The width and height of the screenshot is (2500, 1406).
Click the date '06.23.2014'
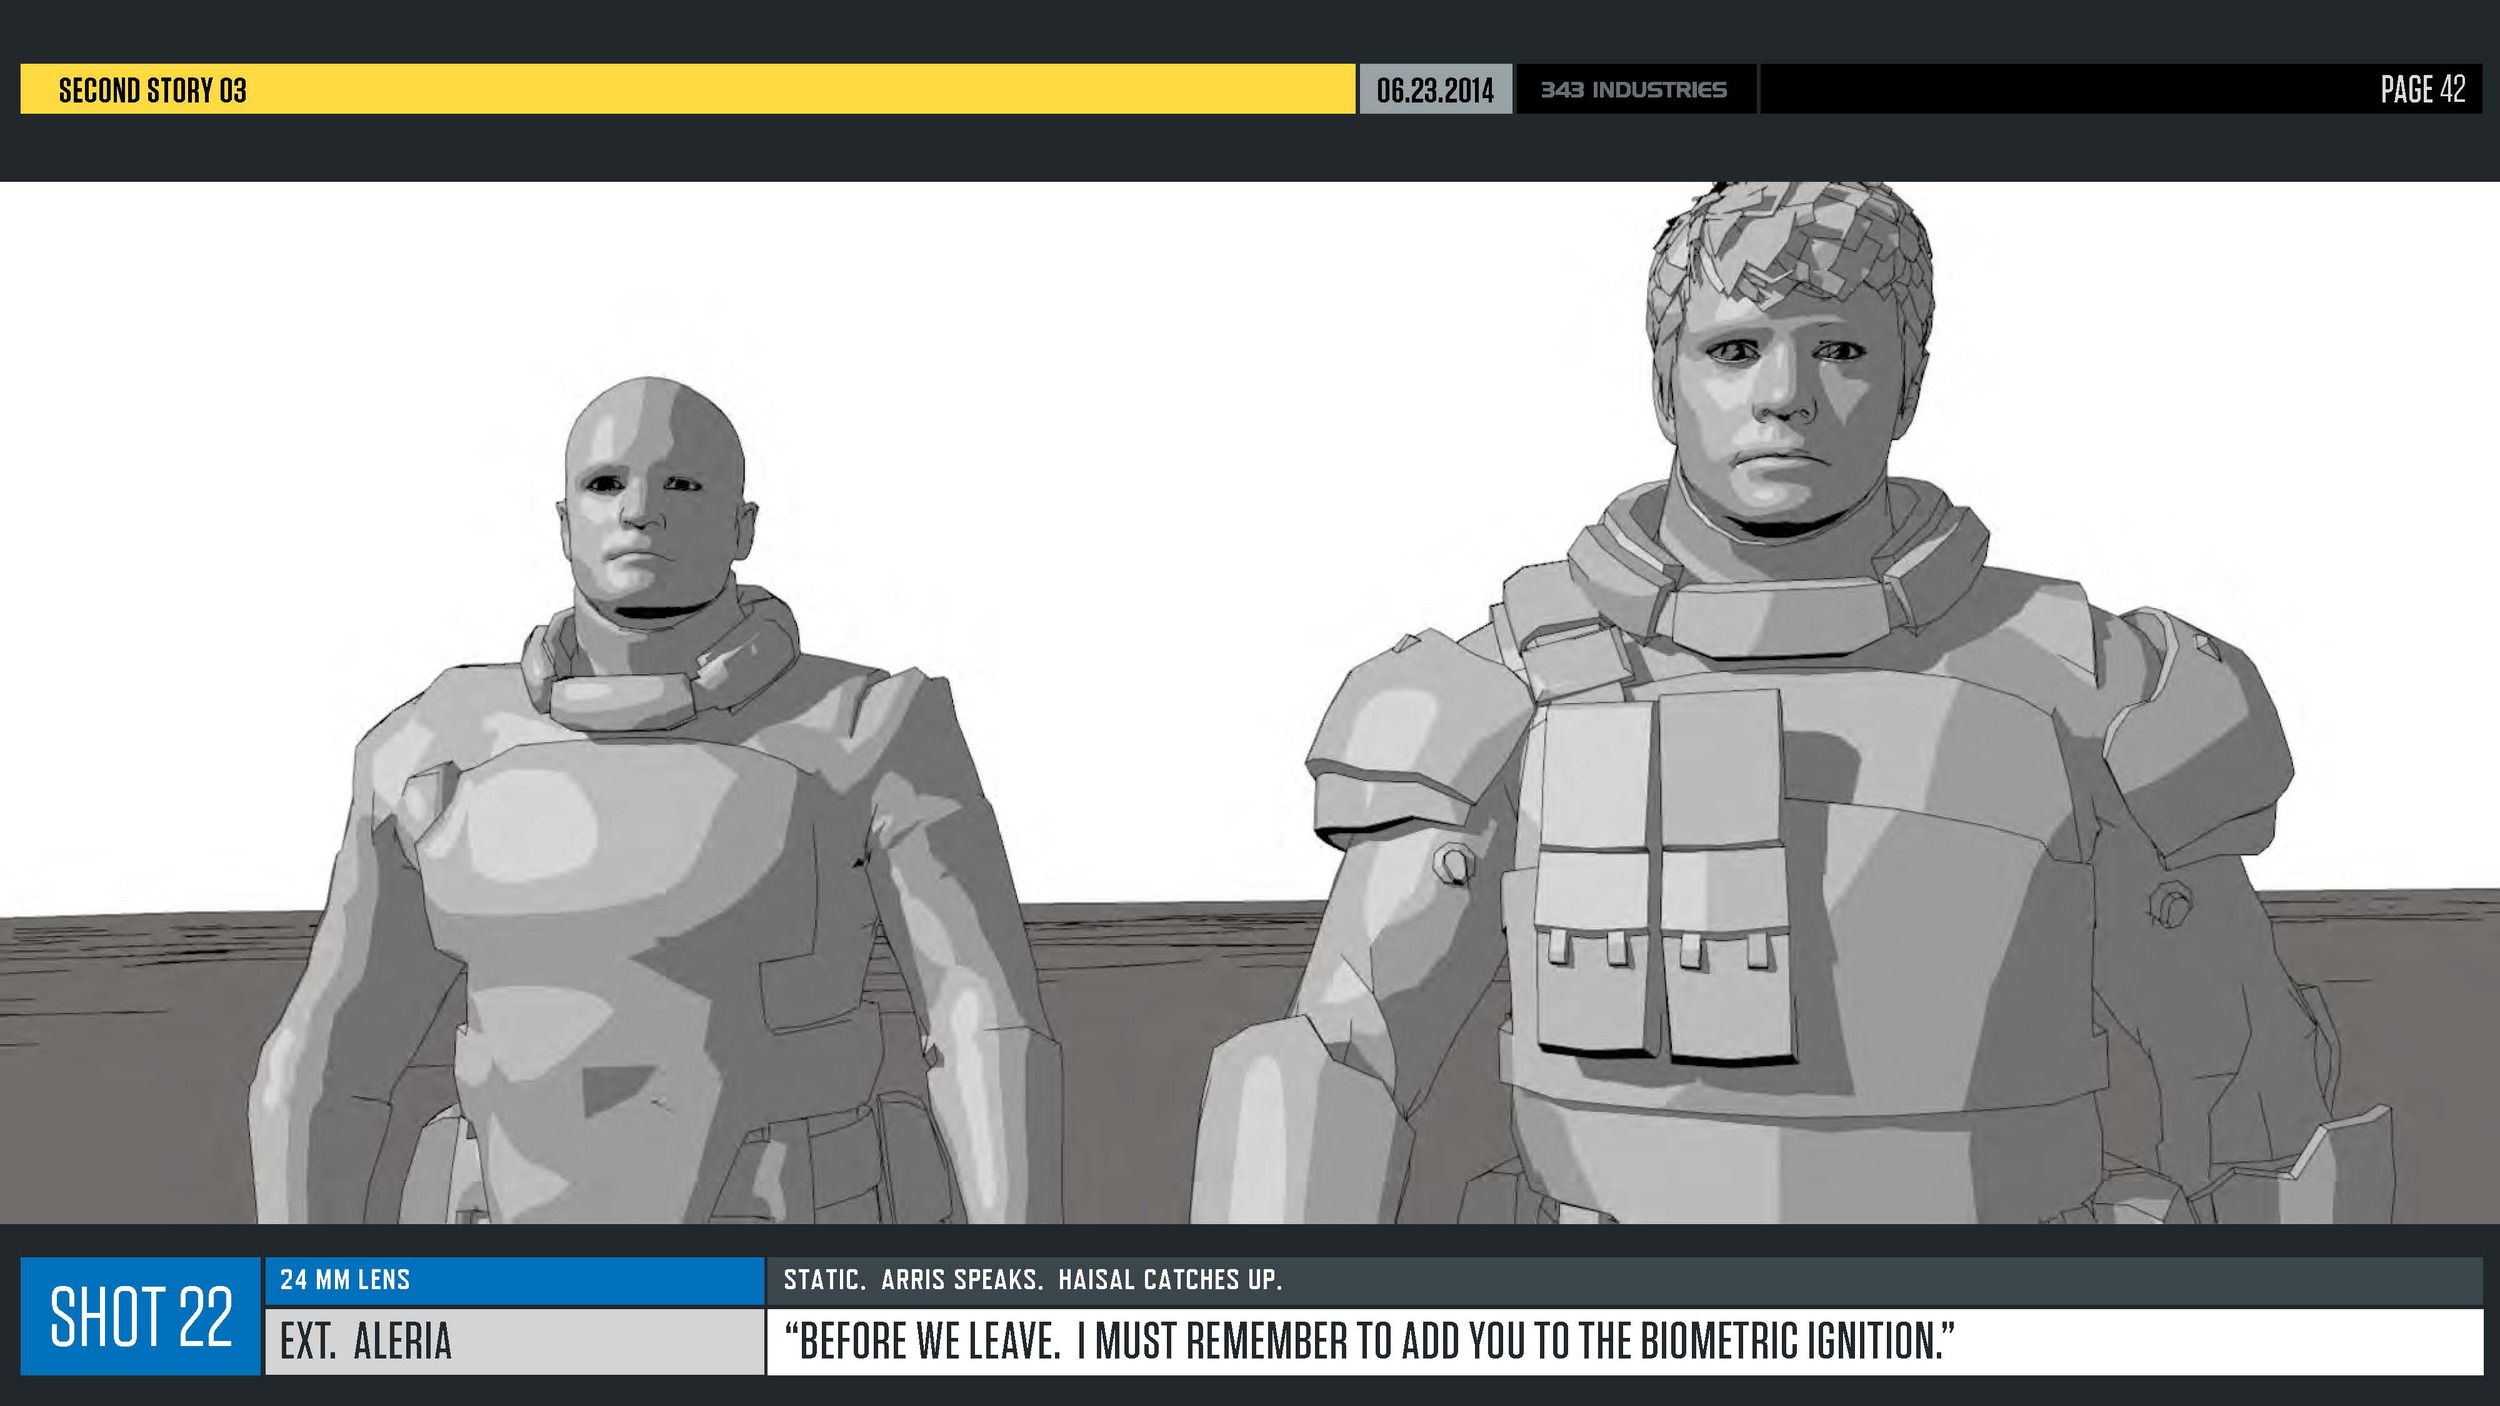(1435, 90)
